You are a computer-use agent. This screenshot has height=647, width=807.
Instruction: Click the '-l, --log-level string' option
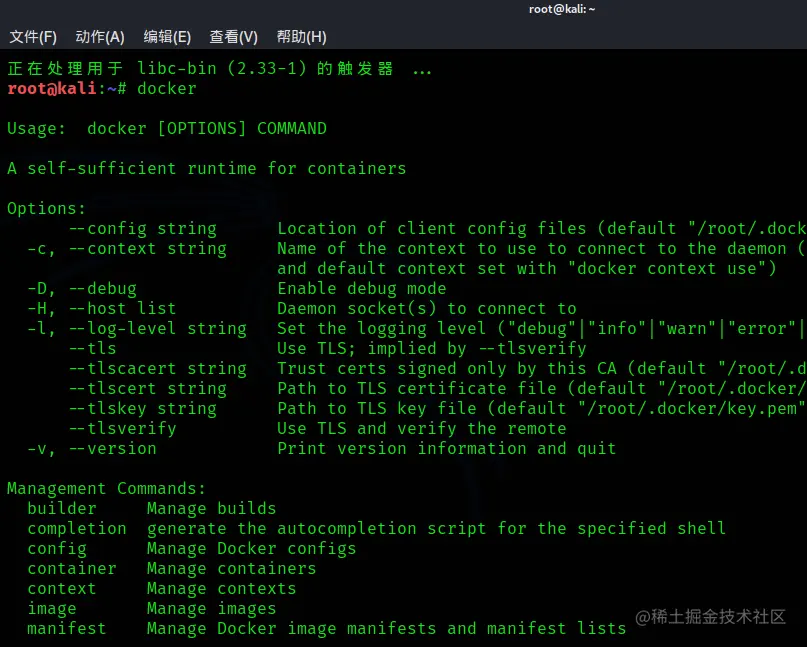point(137,328)
